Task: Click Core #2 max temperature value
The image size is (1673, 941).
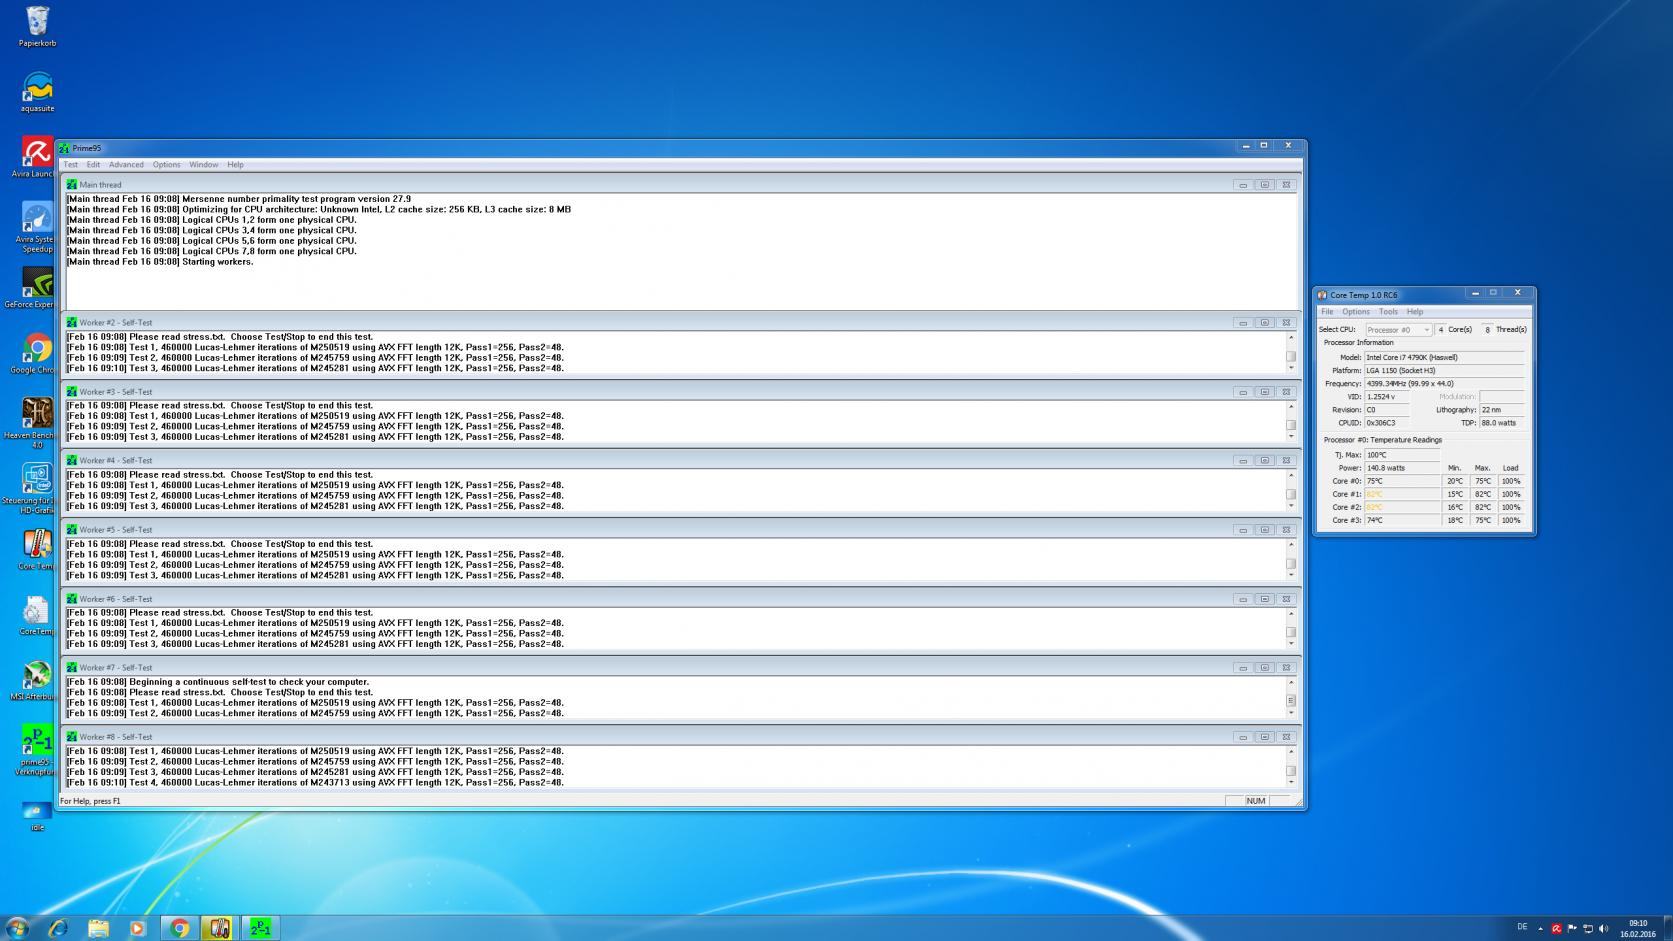Action: (x=1483, y=507)
